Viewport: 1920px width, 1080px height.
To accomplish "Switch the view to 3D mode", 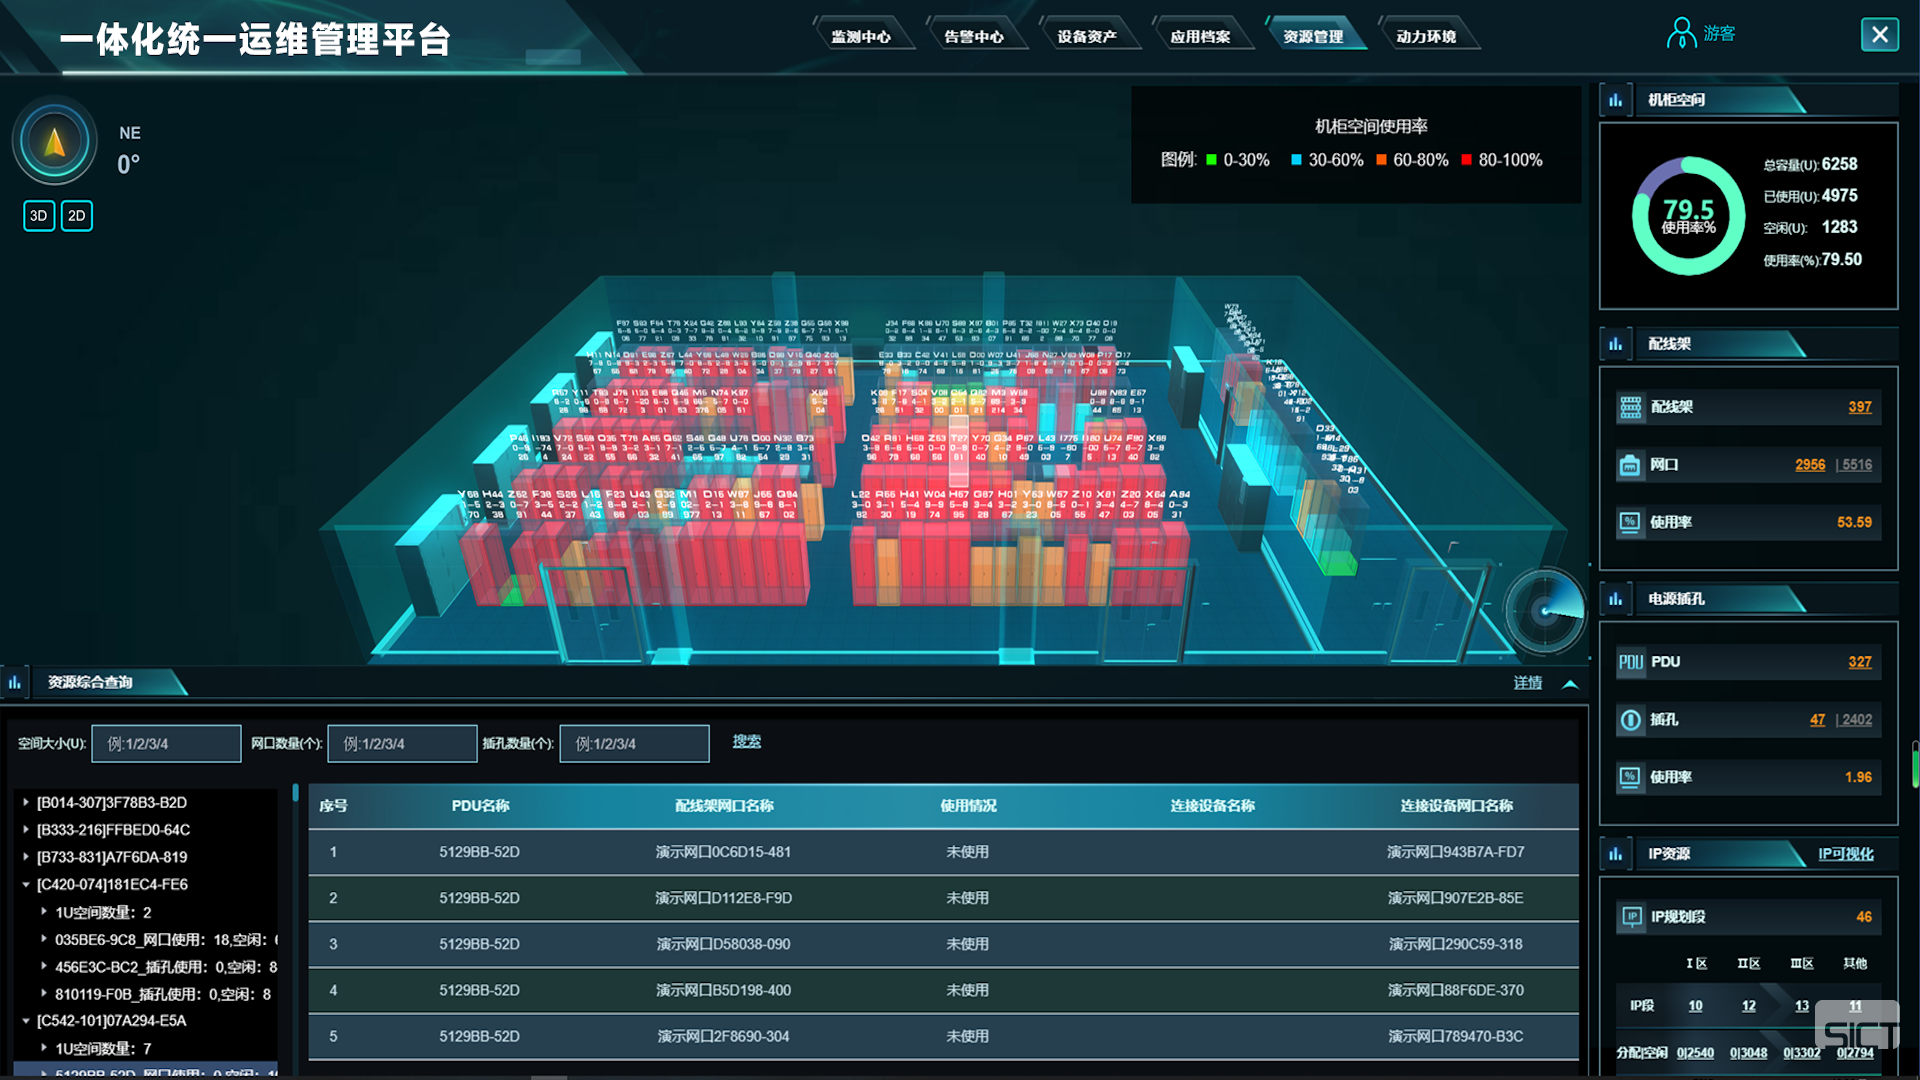I will coord(39,216).
